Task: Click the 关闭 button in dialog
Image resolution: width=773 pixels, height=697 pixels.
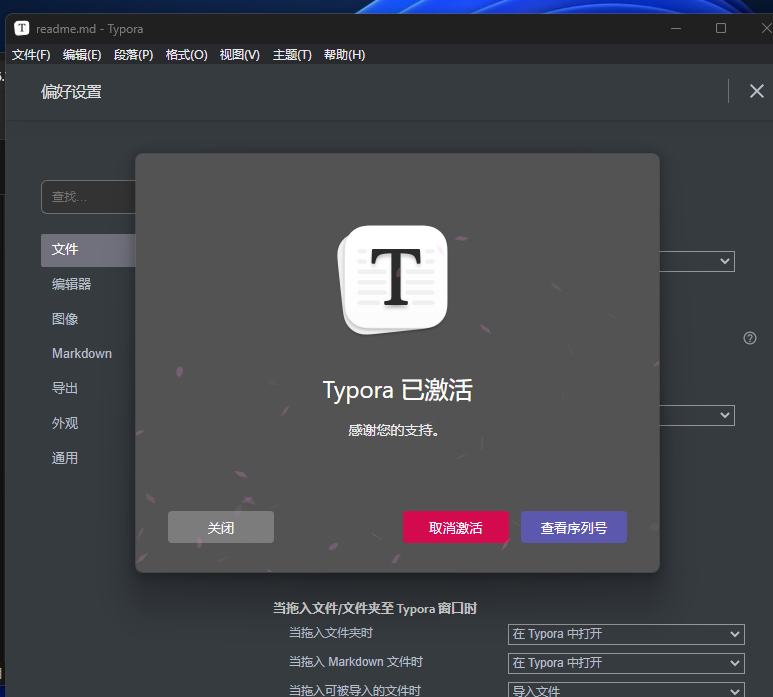Action: pos(221,527)
